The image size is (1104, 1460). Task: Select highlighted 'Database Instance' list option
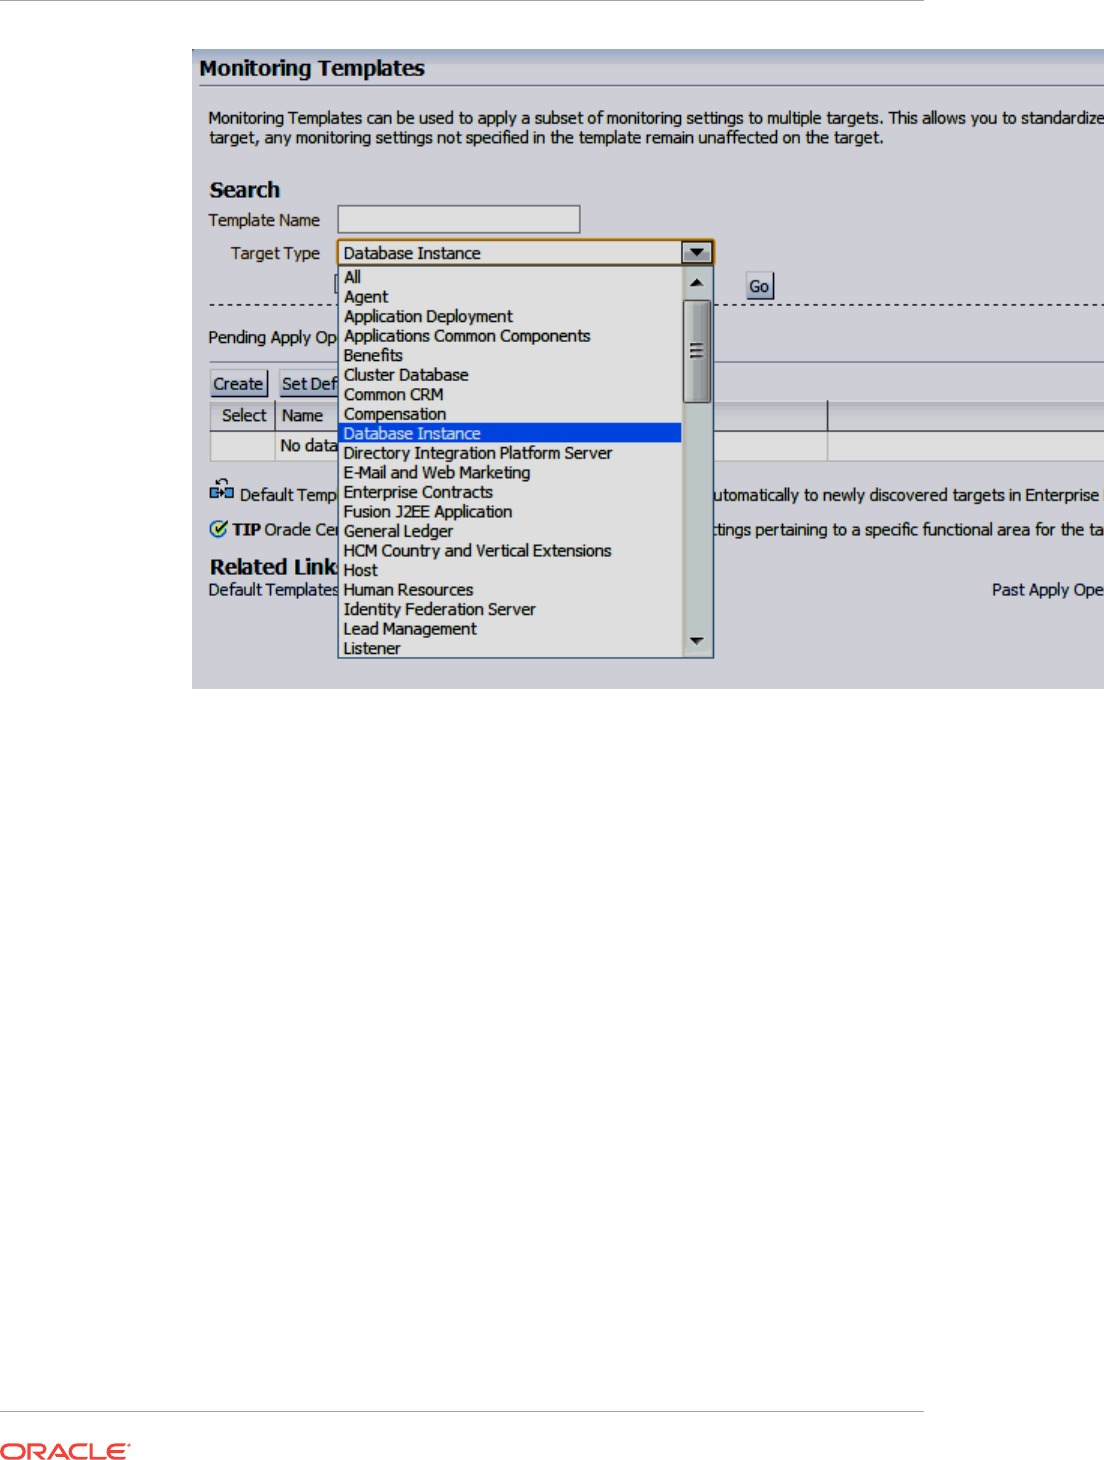click(511, 433)
